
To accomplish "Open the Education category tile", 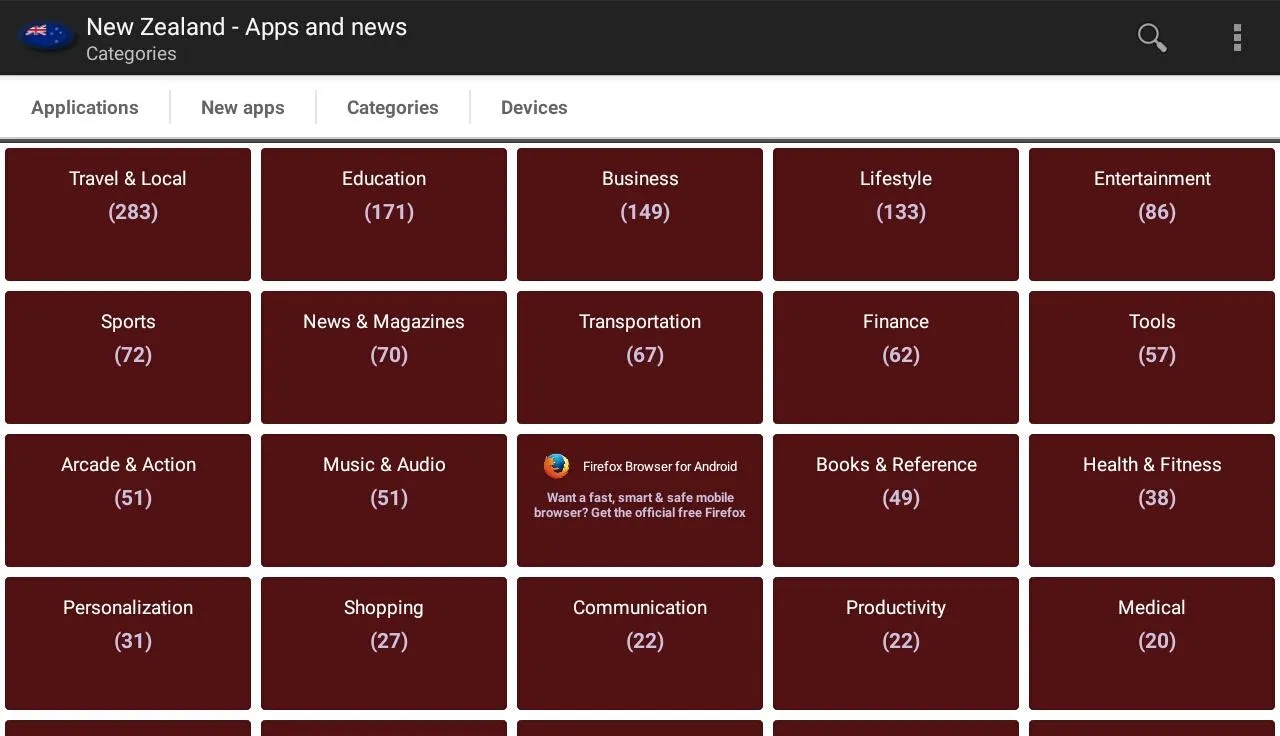I will pos(384,214).
